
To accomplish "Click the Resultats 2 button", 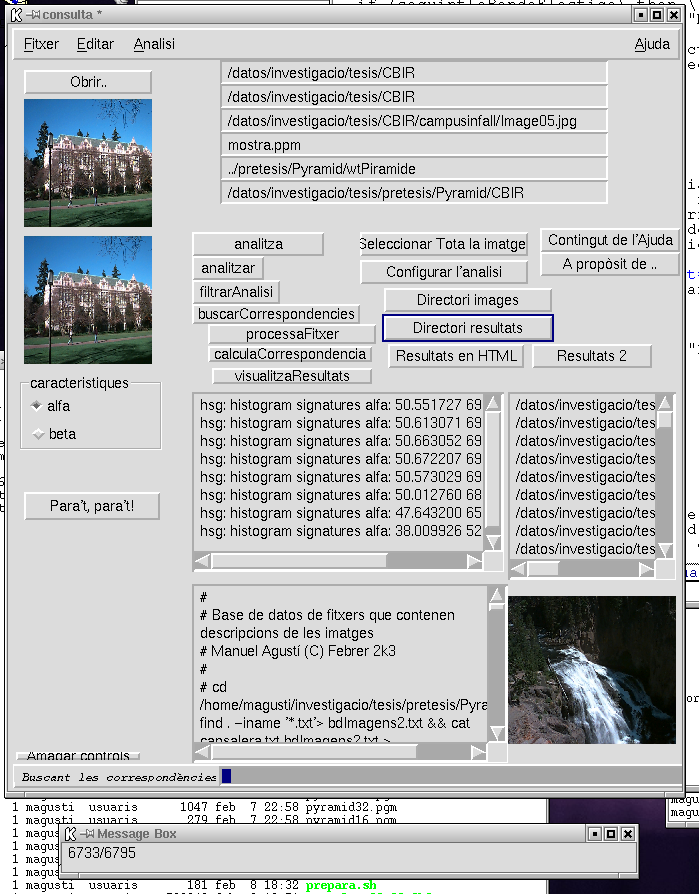I will 592,356.
